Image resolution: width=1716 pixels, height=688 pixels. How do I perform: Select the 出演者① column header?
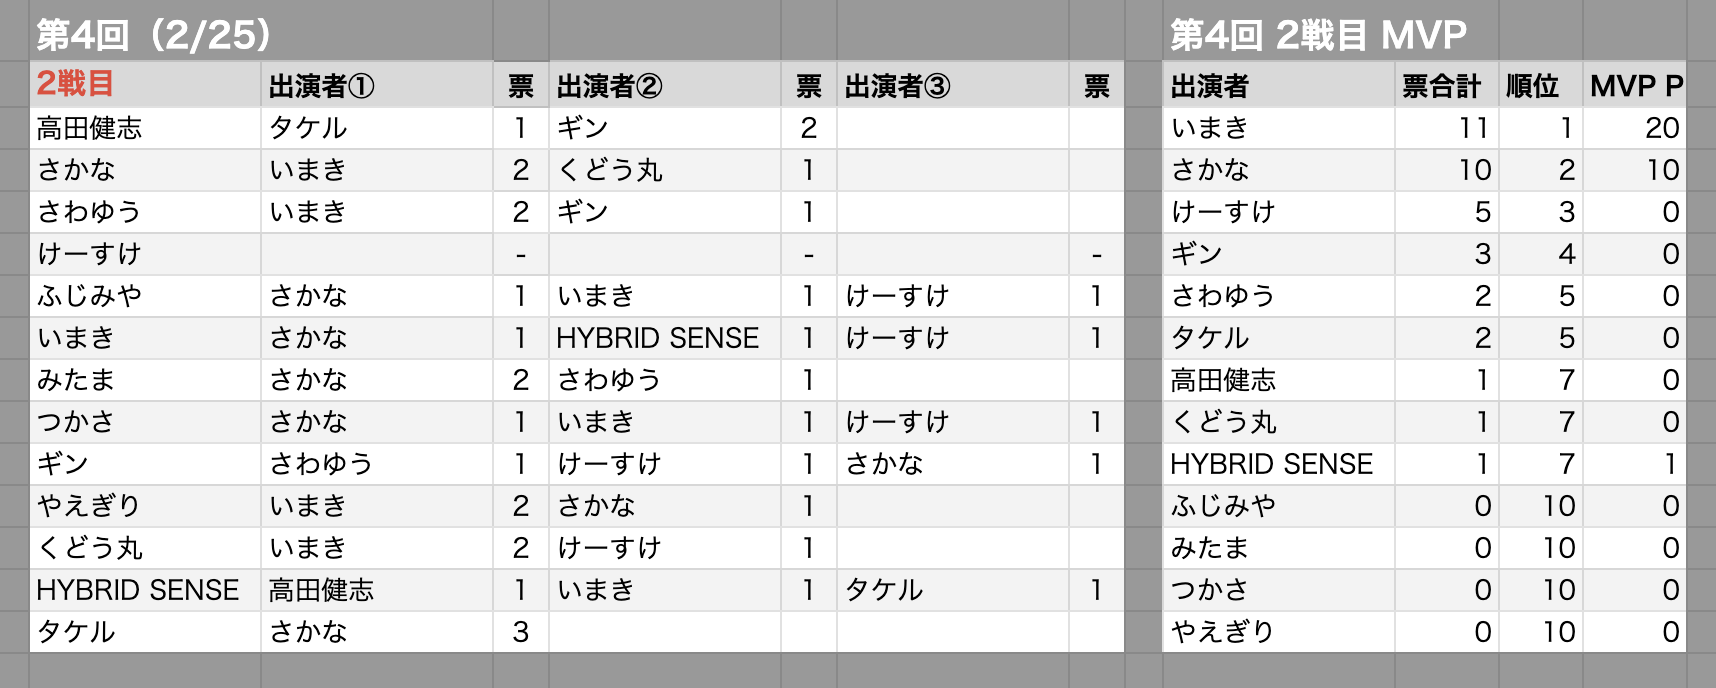pos(377,85)
